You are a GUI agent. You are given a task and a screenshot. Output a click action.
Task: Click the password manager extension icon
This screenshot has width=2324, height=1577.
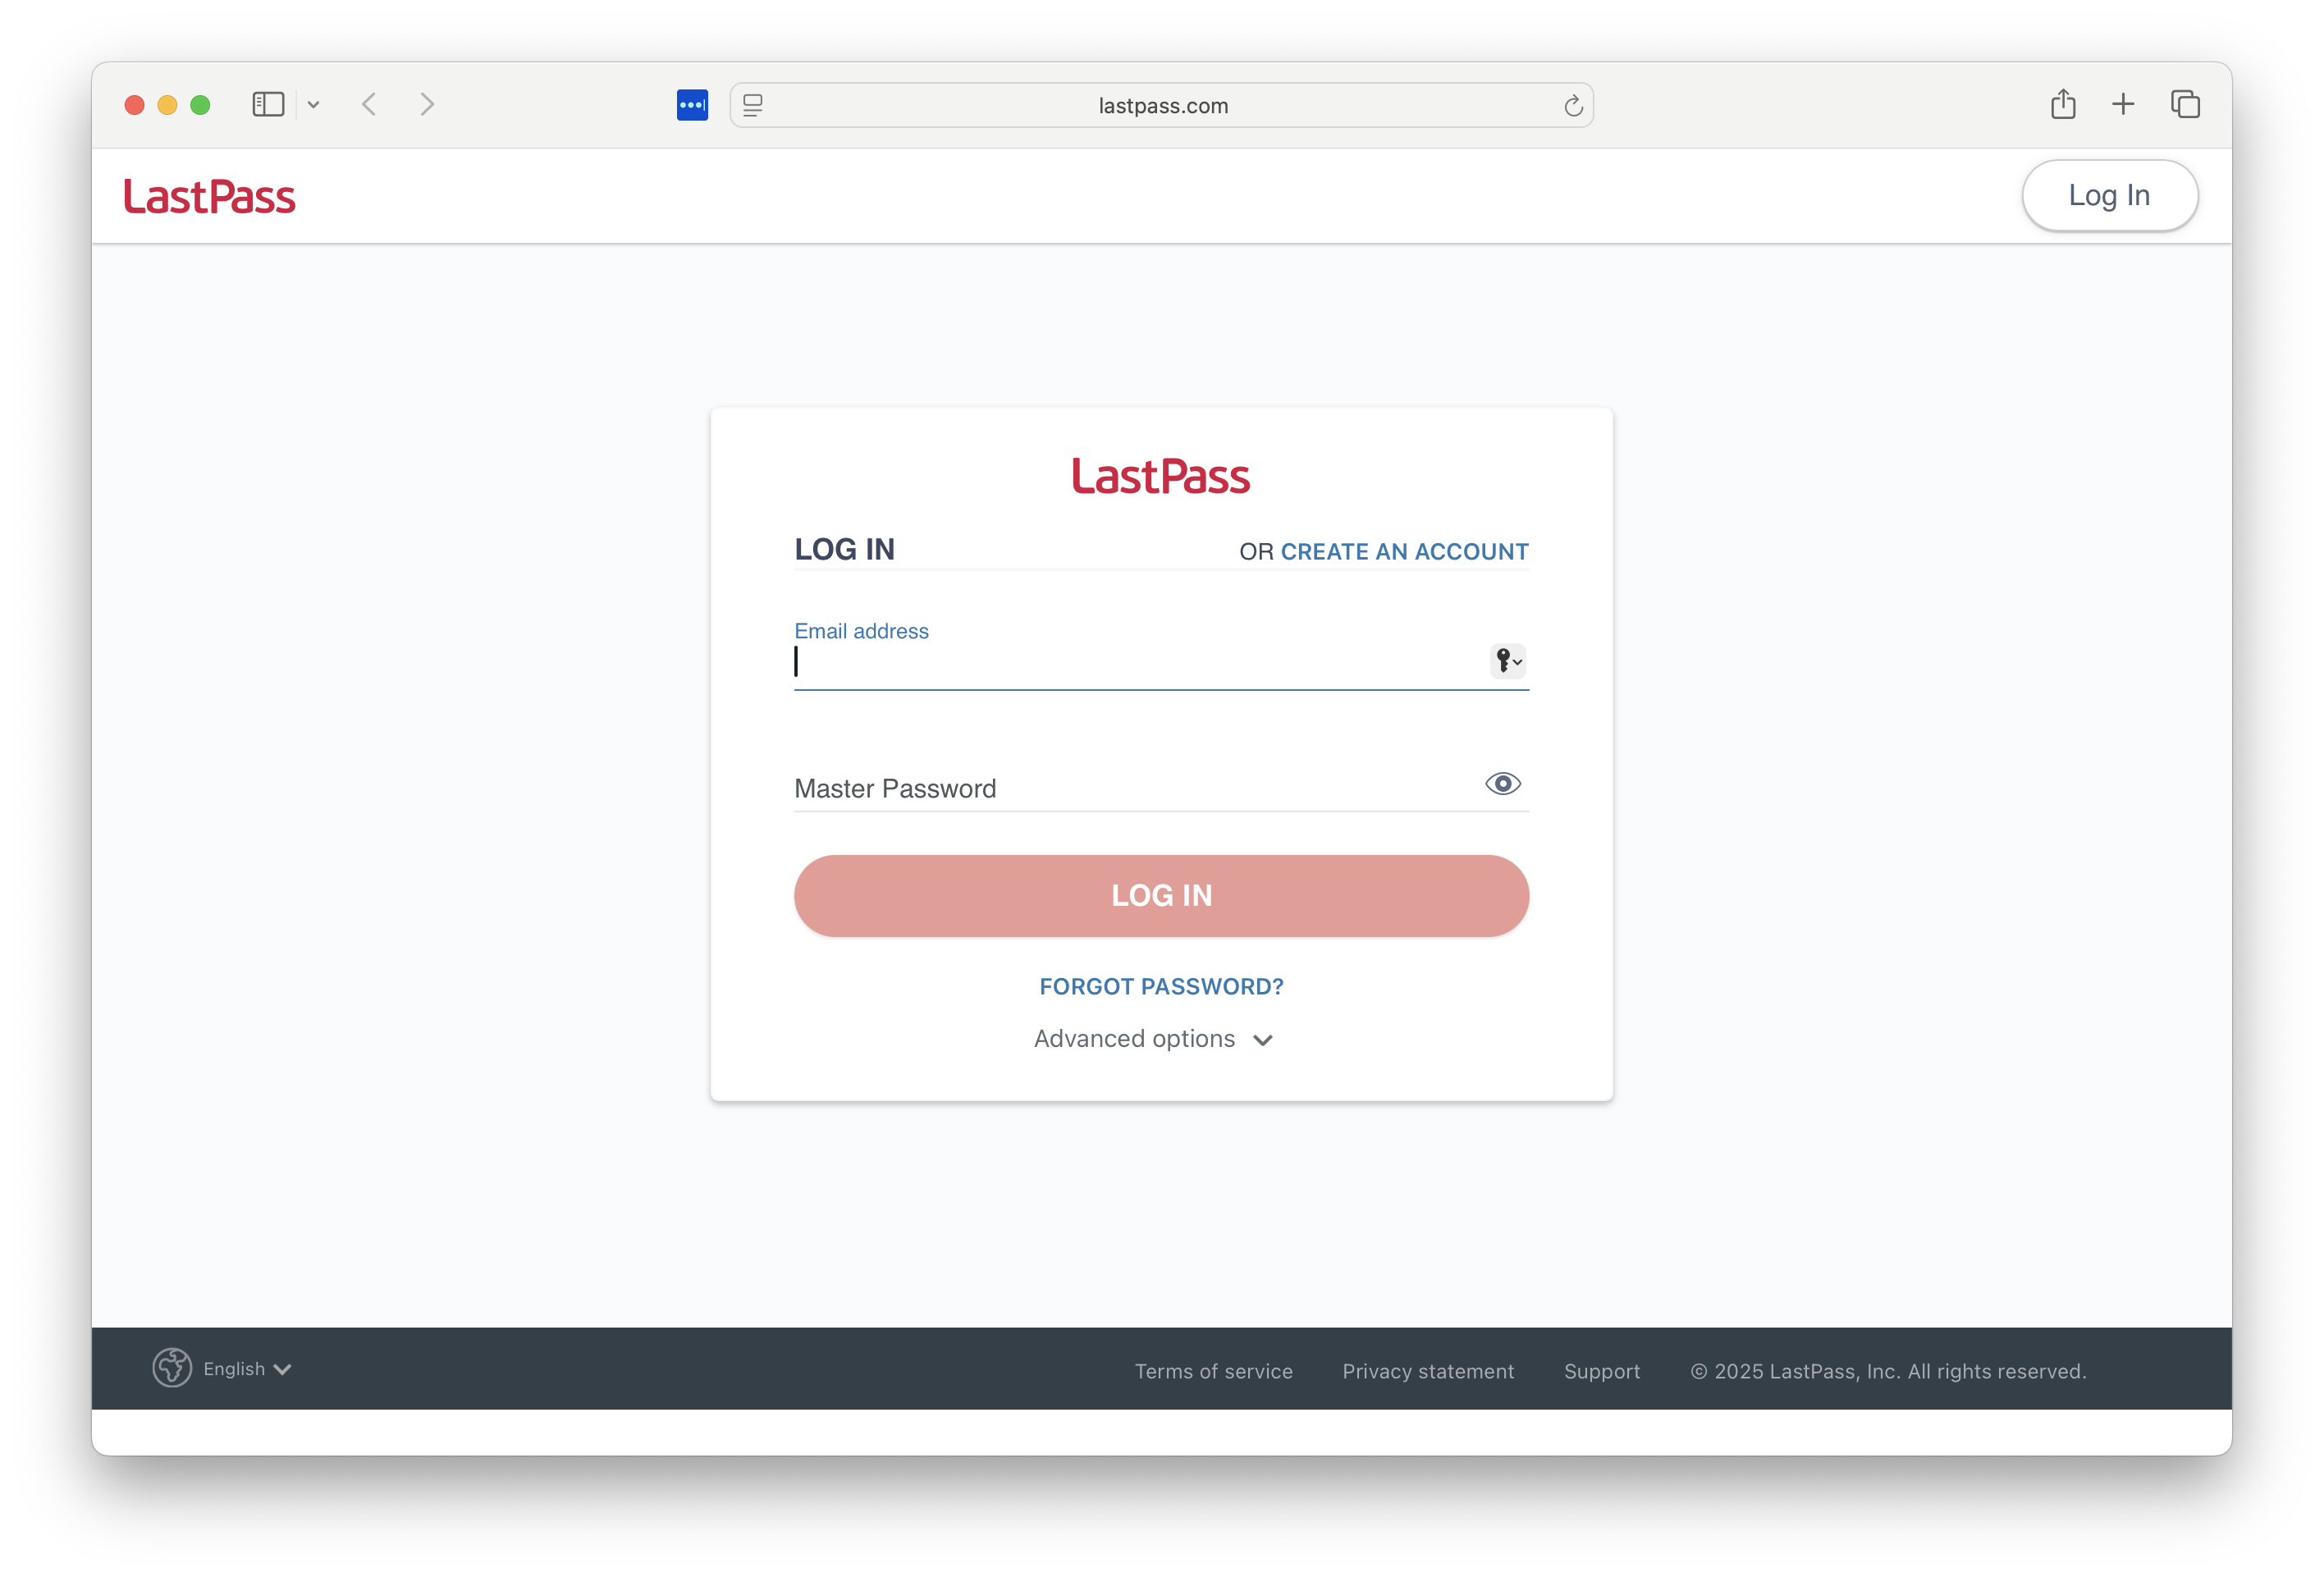click(692, 105)
